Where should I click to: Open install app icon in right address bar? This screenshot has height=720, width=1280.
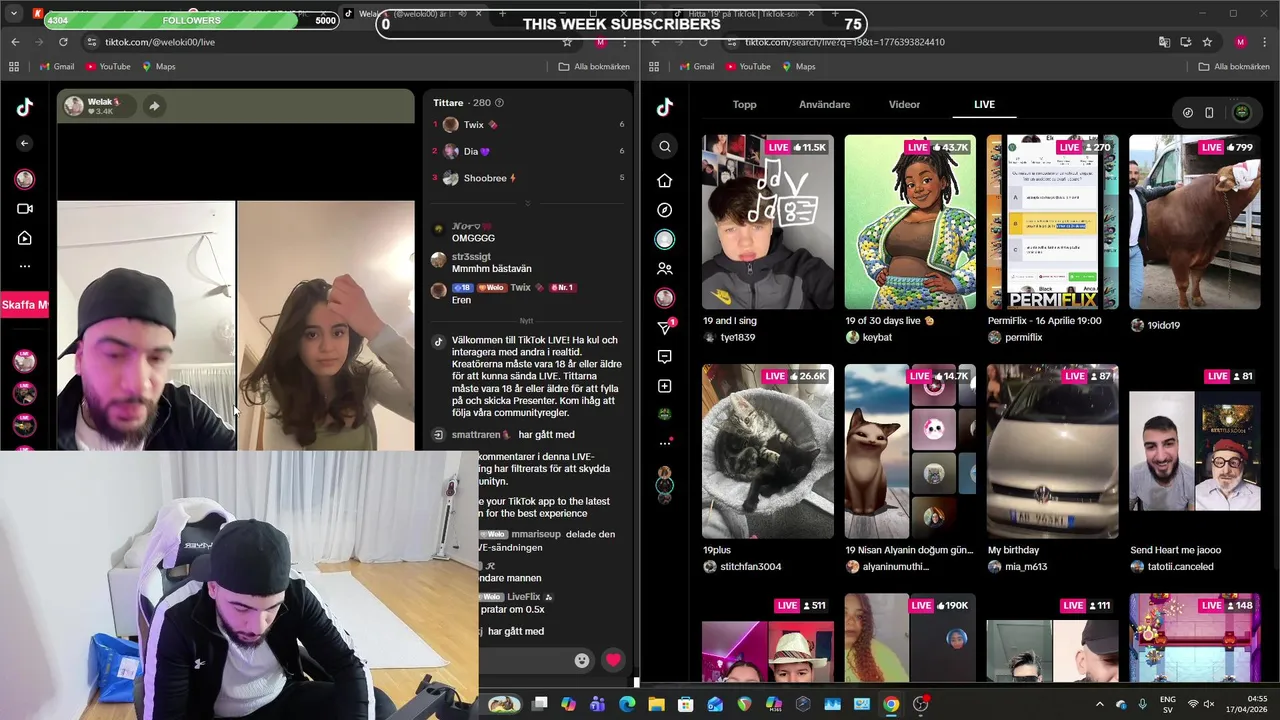(1186, 42)
